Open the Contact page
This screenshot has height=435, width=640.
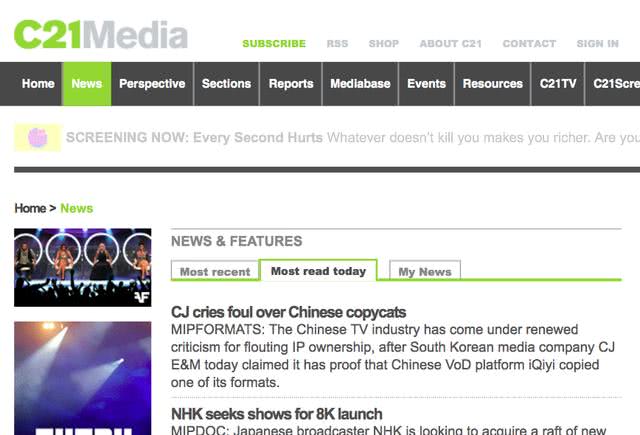(x=529, y=44)
